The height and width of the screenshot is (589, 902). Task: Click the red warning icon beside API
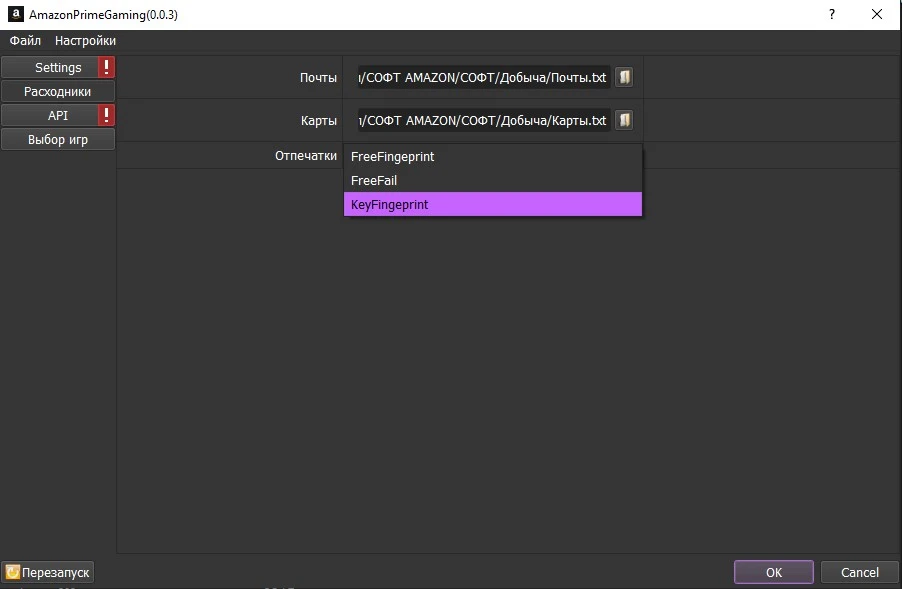[106, 116]
